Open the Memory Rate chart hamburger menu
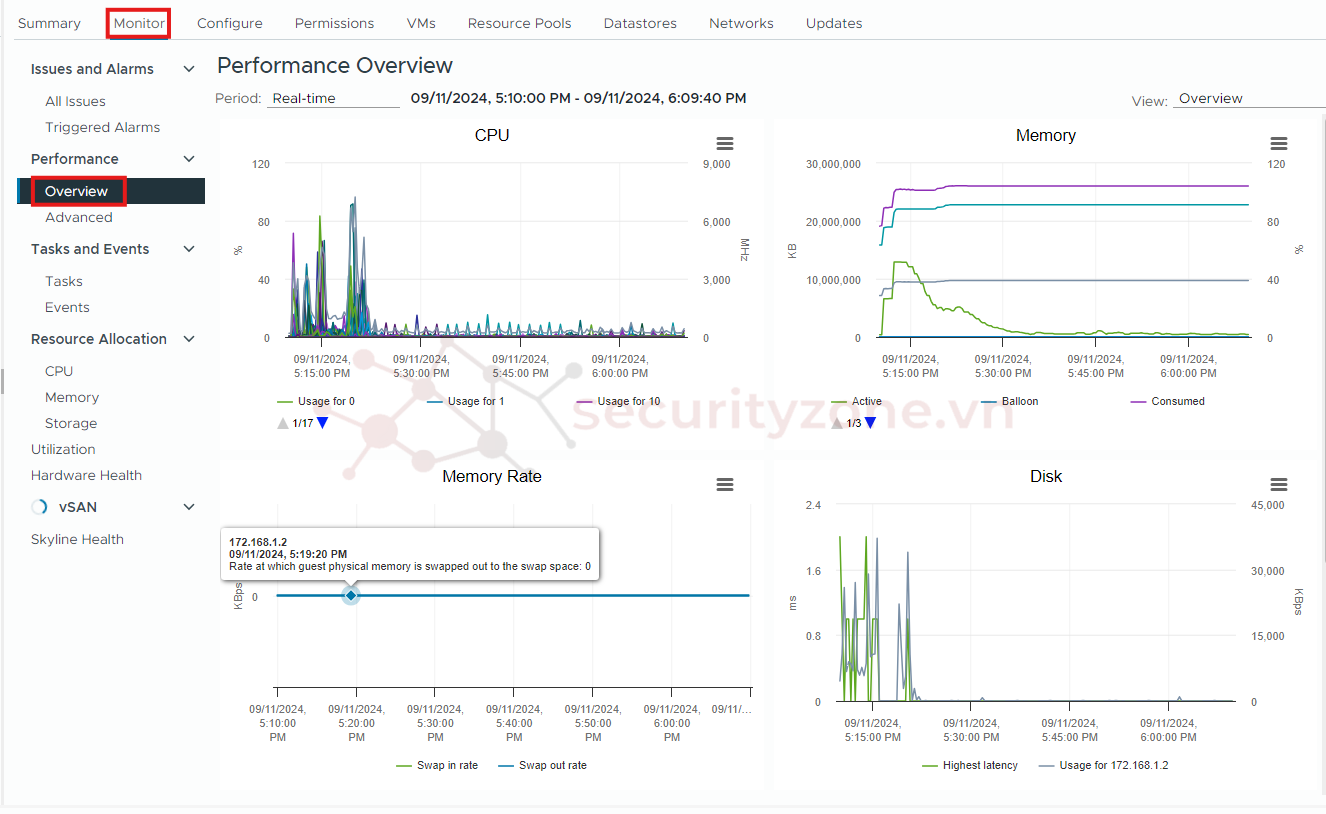 [x=725, y=485]
